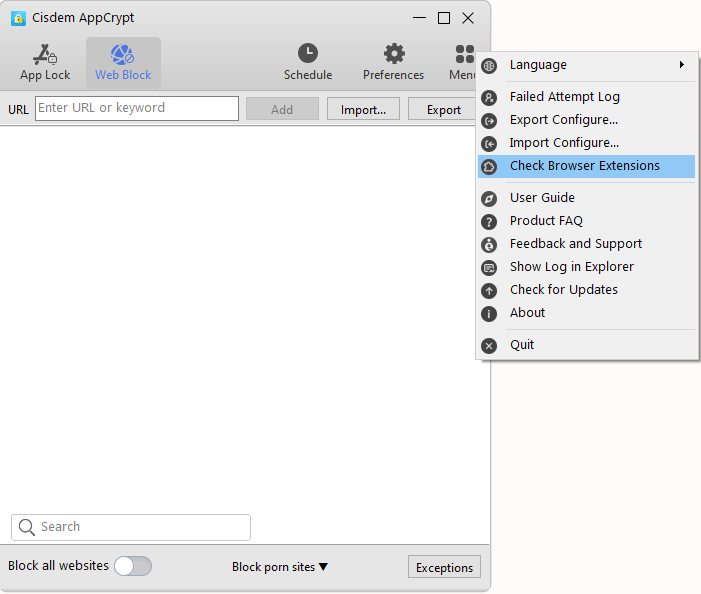The width and height of the screenshot is (701, 594).
Task: Open the App Lock section
Action: point(45,62)
